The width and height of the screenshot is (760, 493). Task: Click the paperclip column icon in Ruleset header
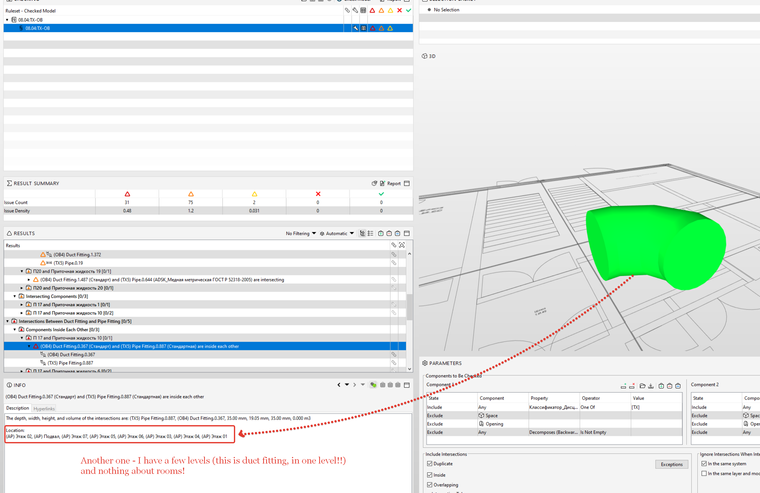click(x=347, y=10)
